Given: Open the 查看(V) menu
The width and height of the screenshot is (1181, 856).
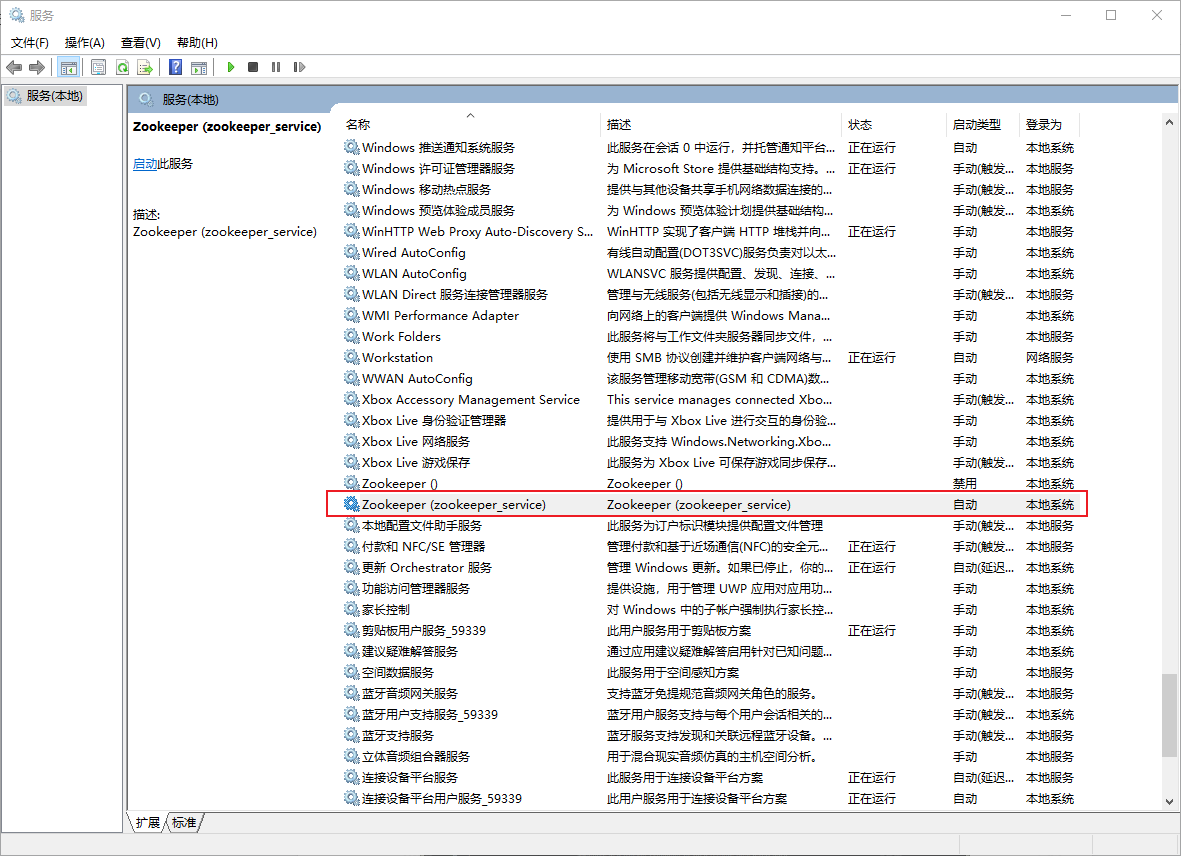Looking at the screenshot, I should pos(141,43).
